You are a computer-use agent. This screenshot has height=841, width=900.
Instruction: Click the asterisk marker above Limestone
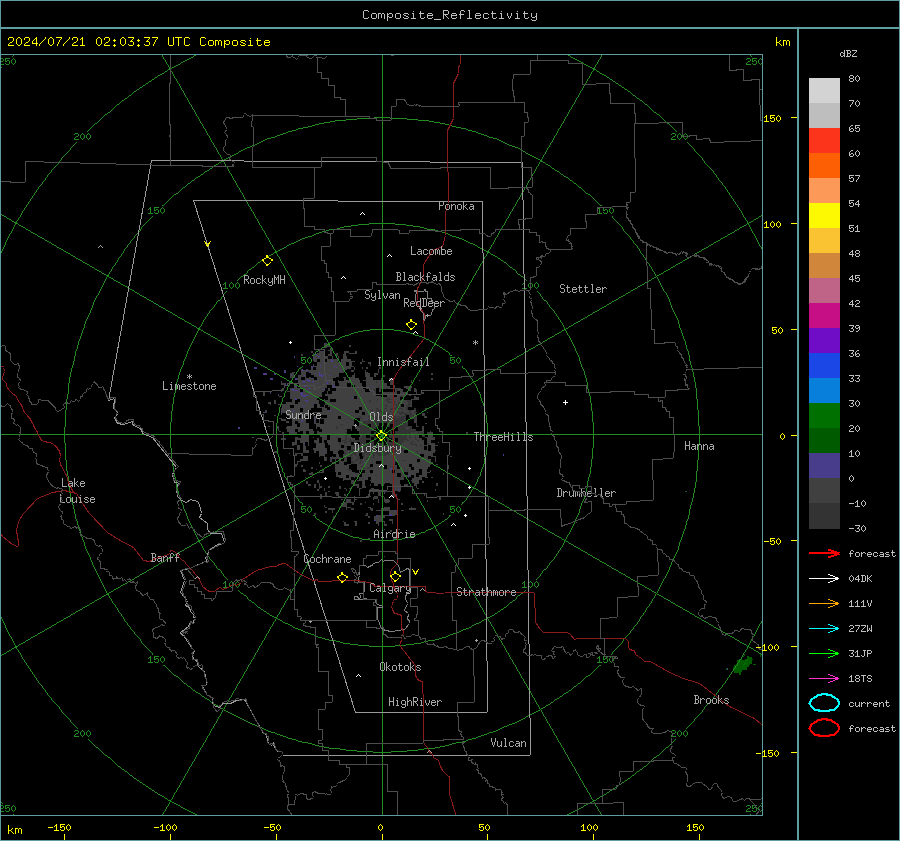point(189,377)
